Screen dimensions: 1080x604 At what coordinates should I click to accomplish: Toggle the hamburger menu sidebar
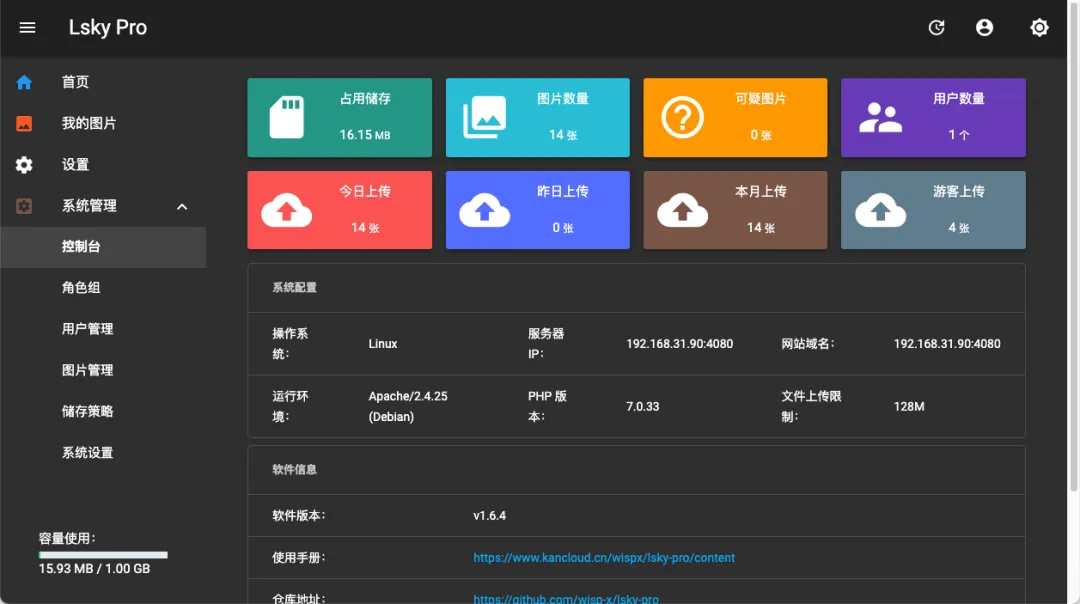(27, 28)
